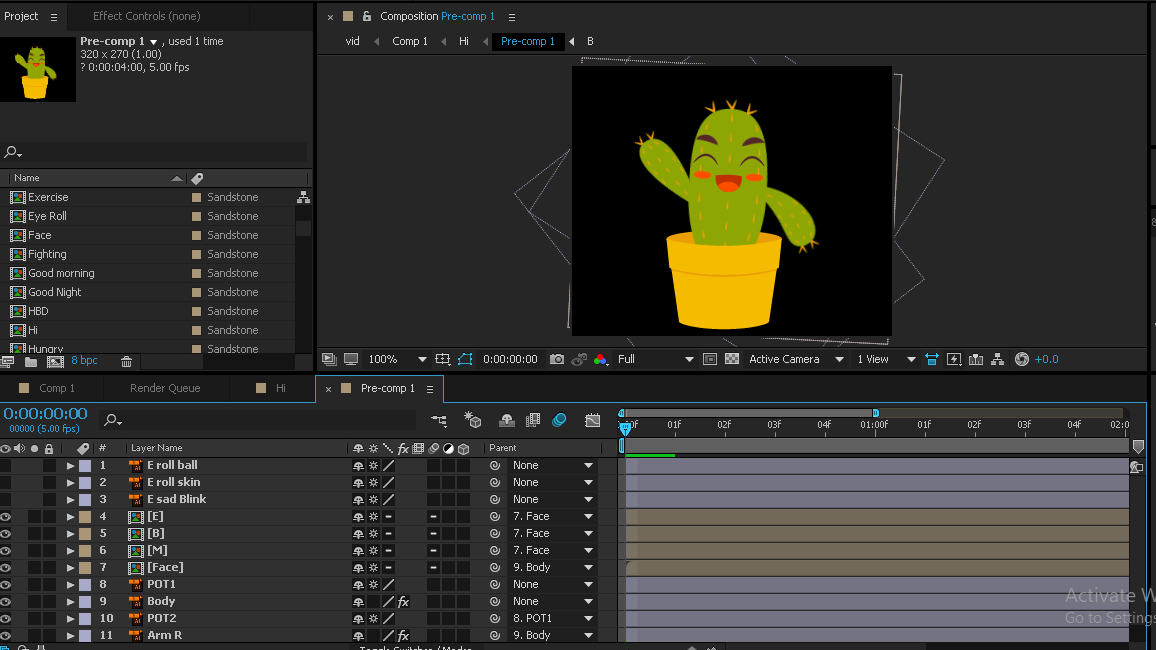Click the Composition Mini-Flowchart icon
Image resolution: width=1156 pixels, height=650 pixels.
439,421
